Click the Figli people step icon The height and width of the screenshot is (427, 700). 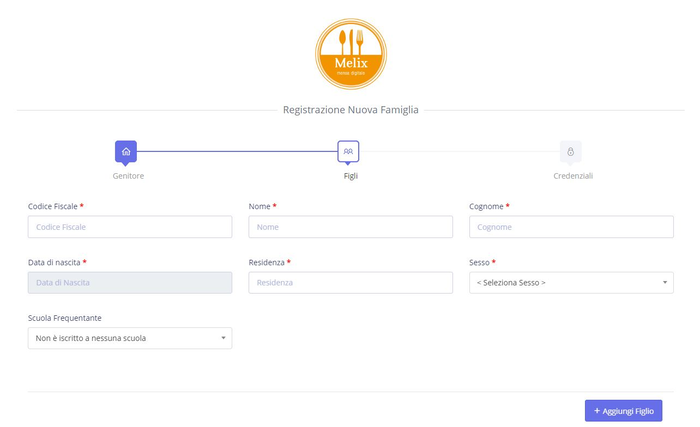coord(348,152)
